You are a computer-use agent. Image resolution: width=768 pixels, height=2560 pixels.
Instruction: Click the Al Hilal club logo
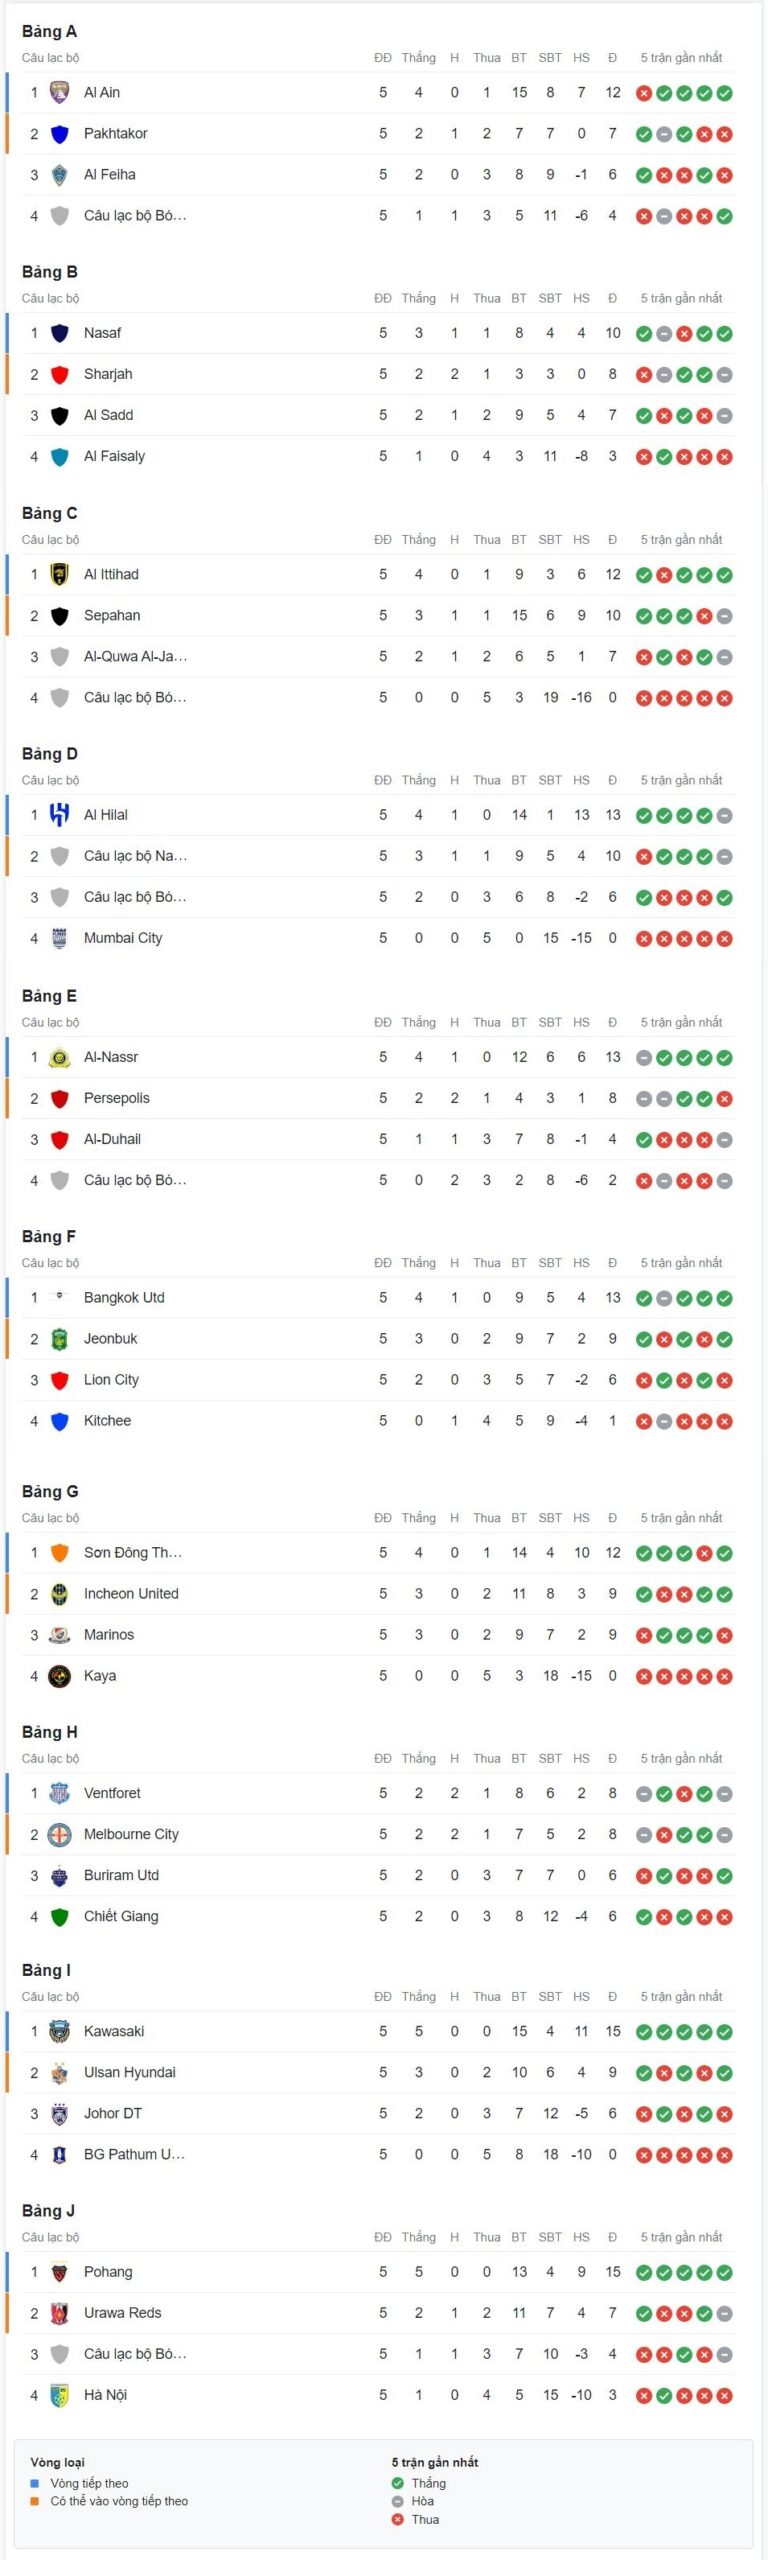pyautogui.click(x=59, y=815)
